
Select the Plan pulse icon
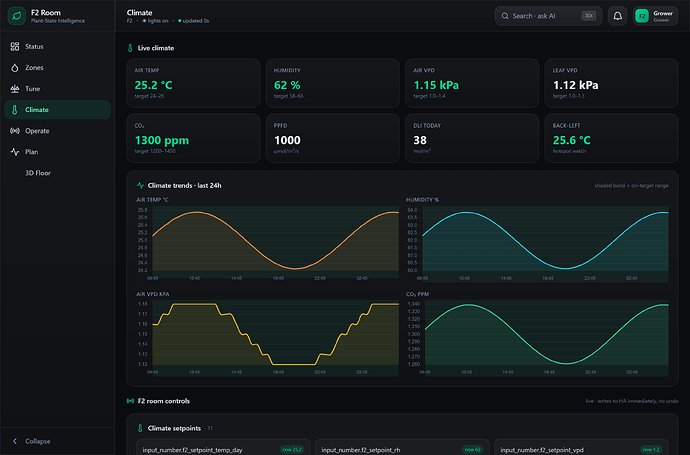pyautogui.click(x=15, y=152)
